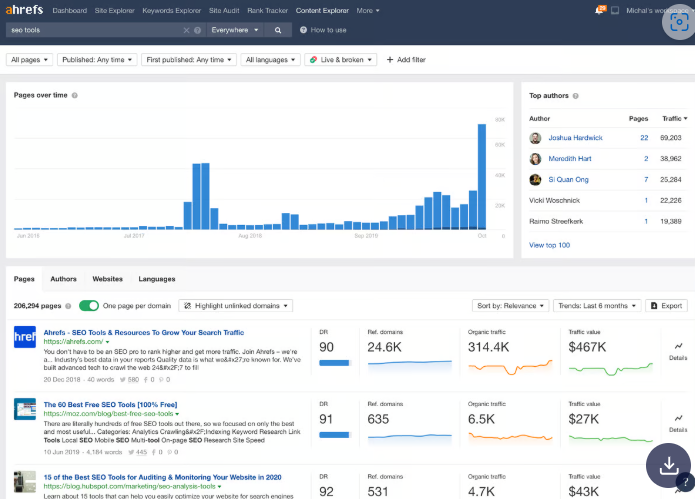Open the Trends: Last 6 months dropdown
The height and width of the screenshot is (499, 695).
pyautogui.click(x=596, y=305)
